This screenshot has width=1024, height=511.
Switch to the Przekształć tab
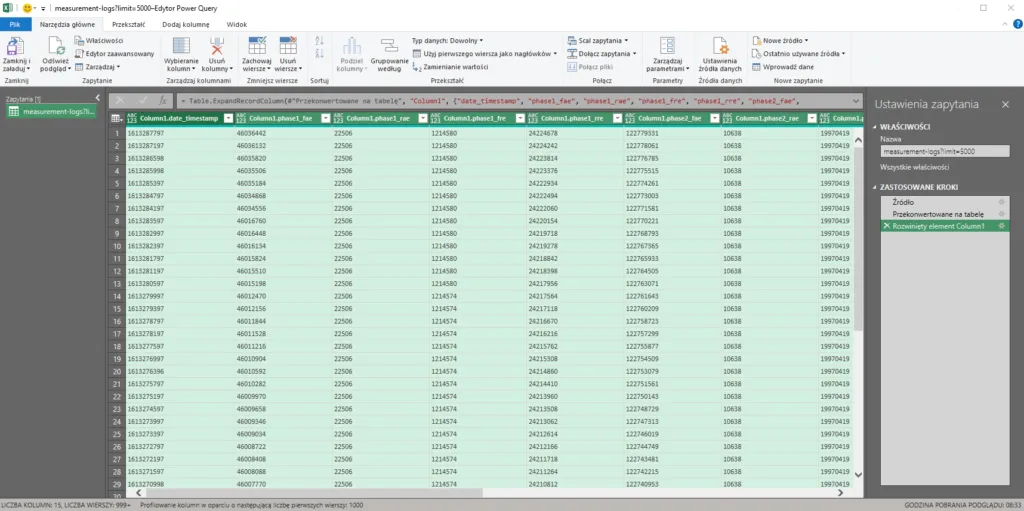tap(129, 24)
